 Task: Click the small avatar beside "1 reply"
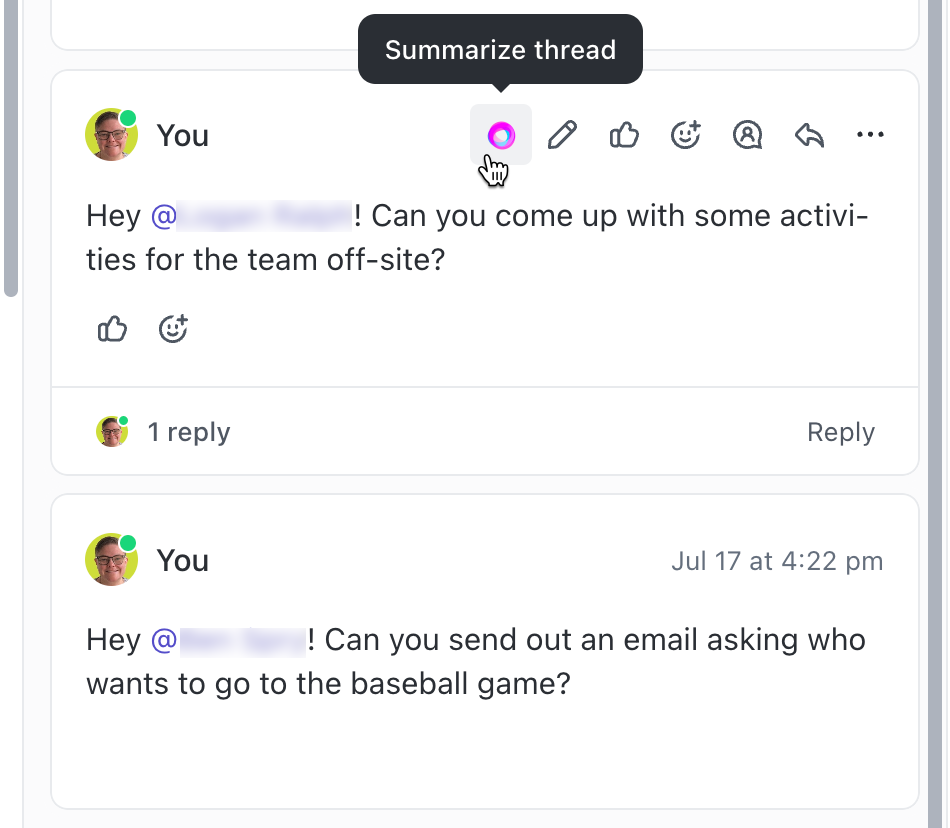tap(112, 432)
